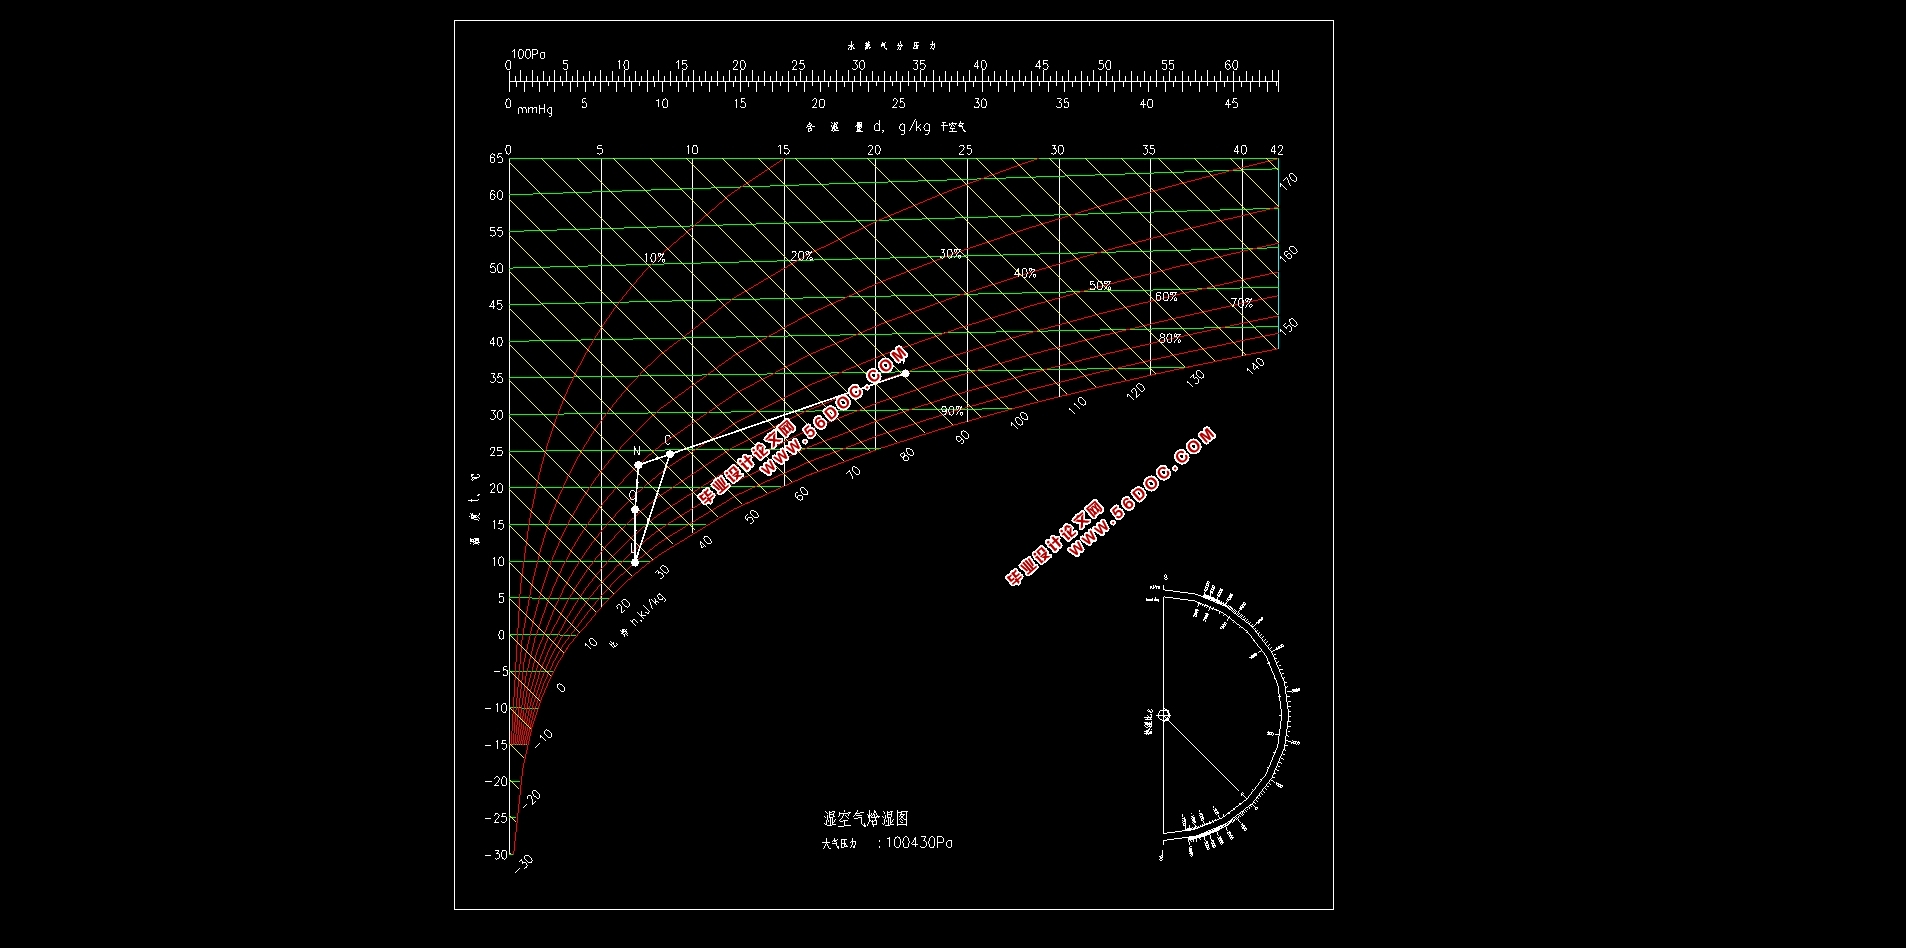Select the white point at the process line's upper-right end
Image resolution: width=1906 pixels, height=948 pixels.
coord(905,373)
